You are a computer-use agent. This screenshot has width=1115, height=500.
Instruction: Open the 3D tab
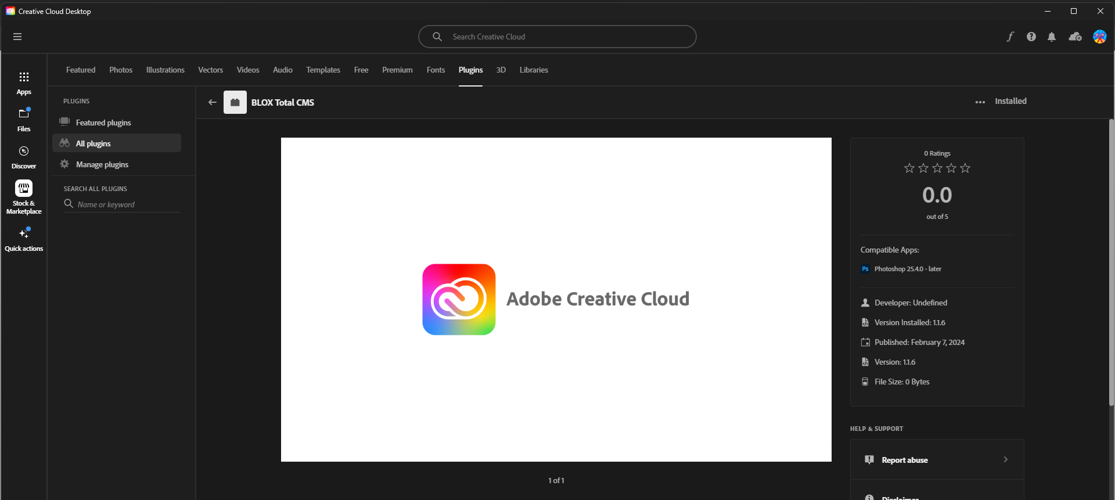coord(501,70)
